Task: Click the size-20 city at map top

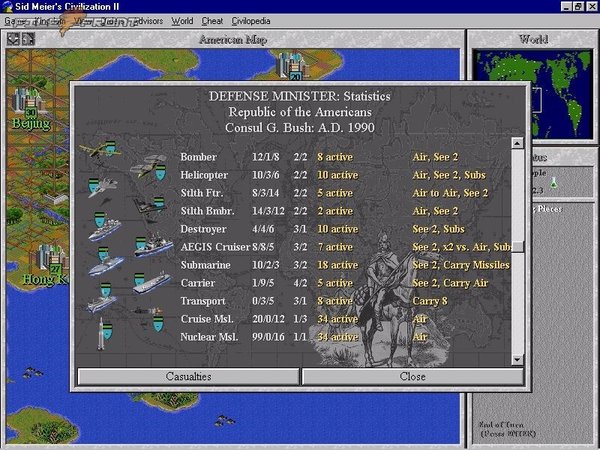Action: pos(292,65)
